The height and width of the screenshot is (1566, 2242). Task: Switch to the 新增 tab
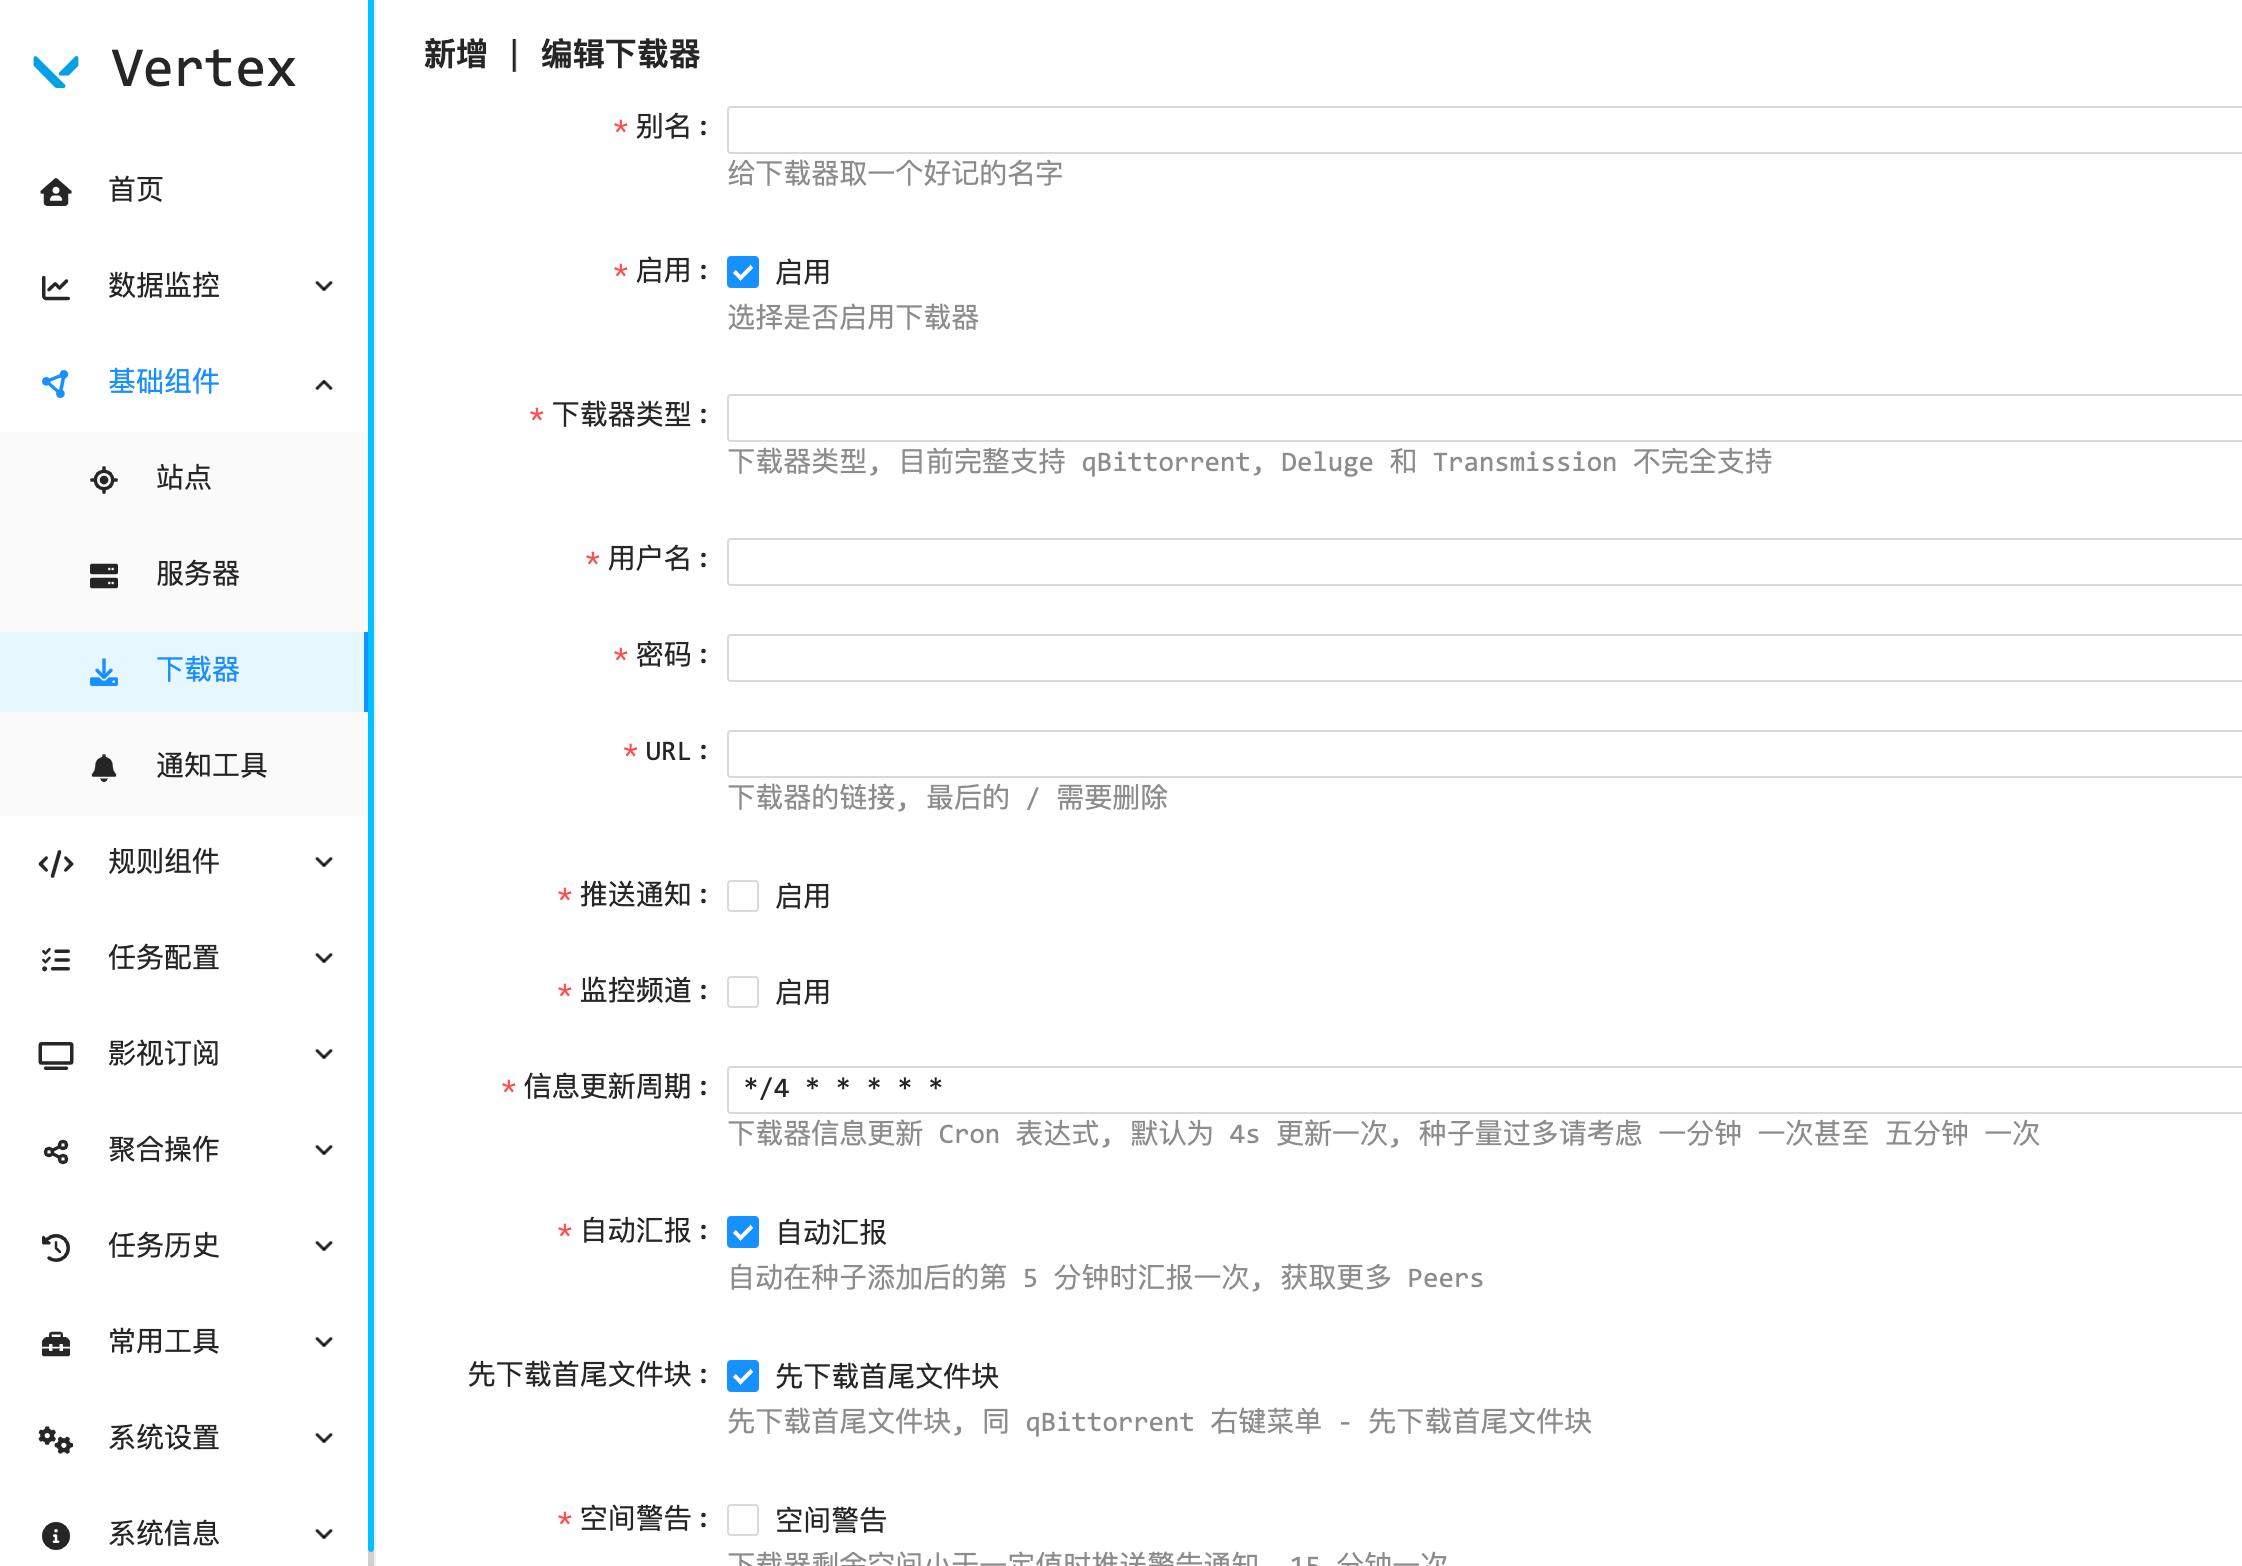point(455,55)
